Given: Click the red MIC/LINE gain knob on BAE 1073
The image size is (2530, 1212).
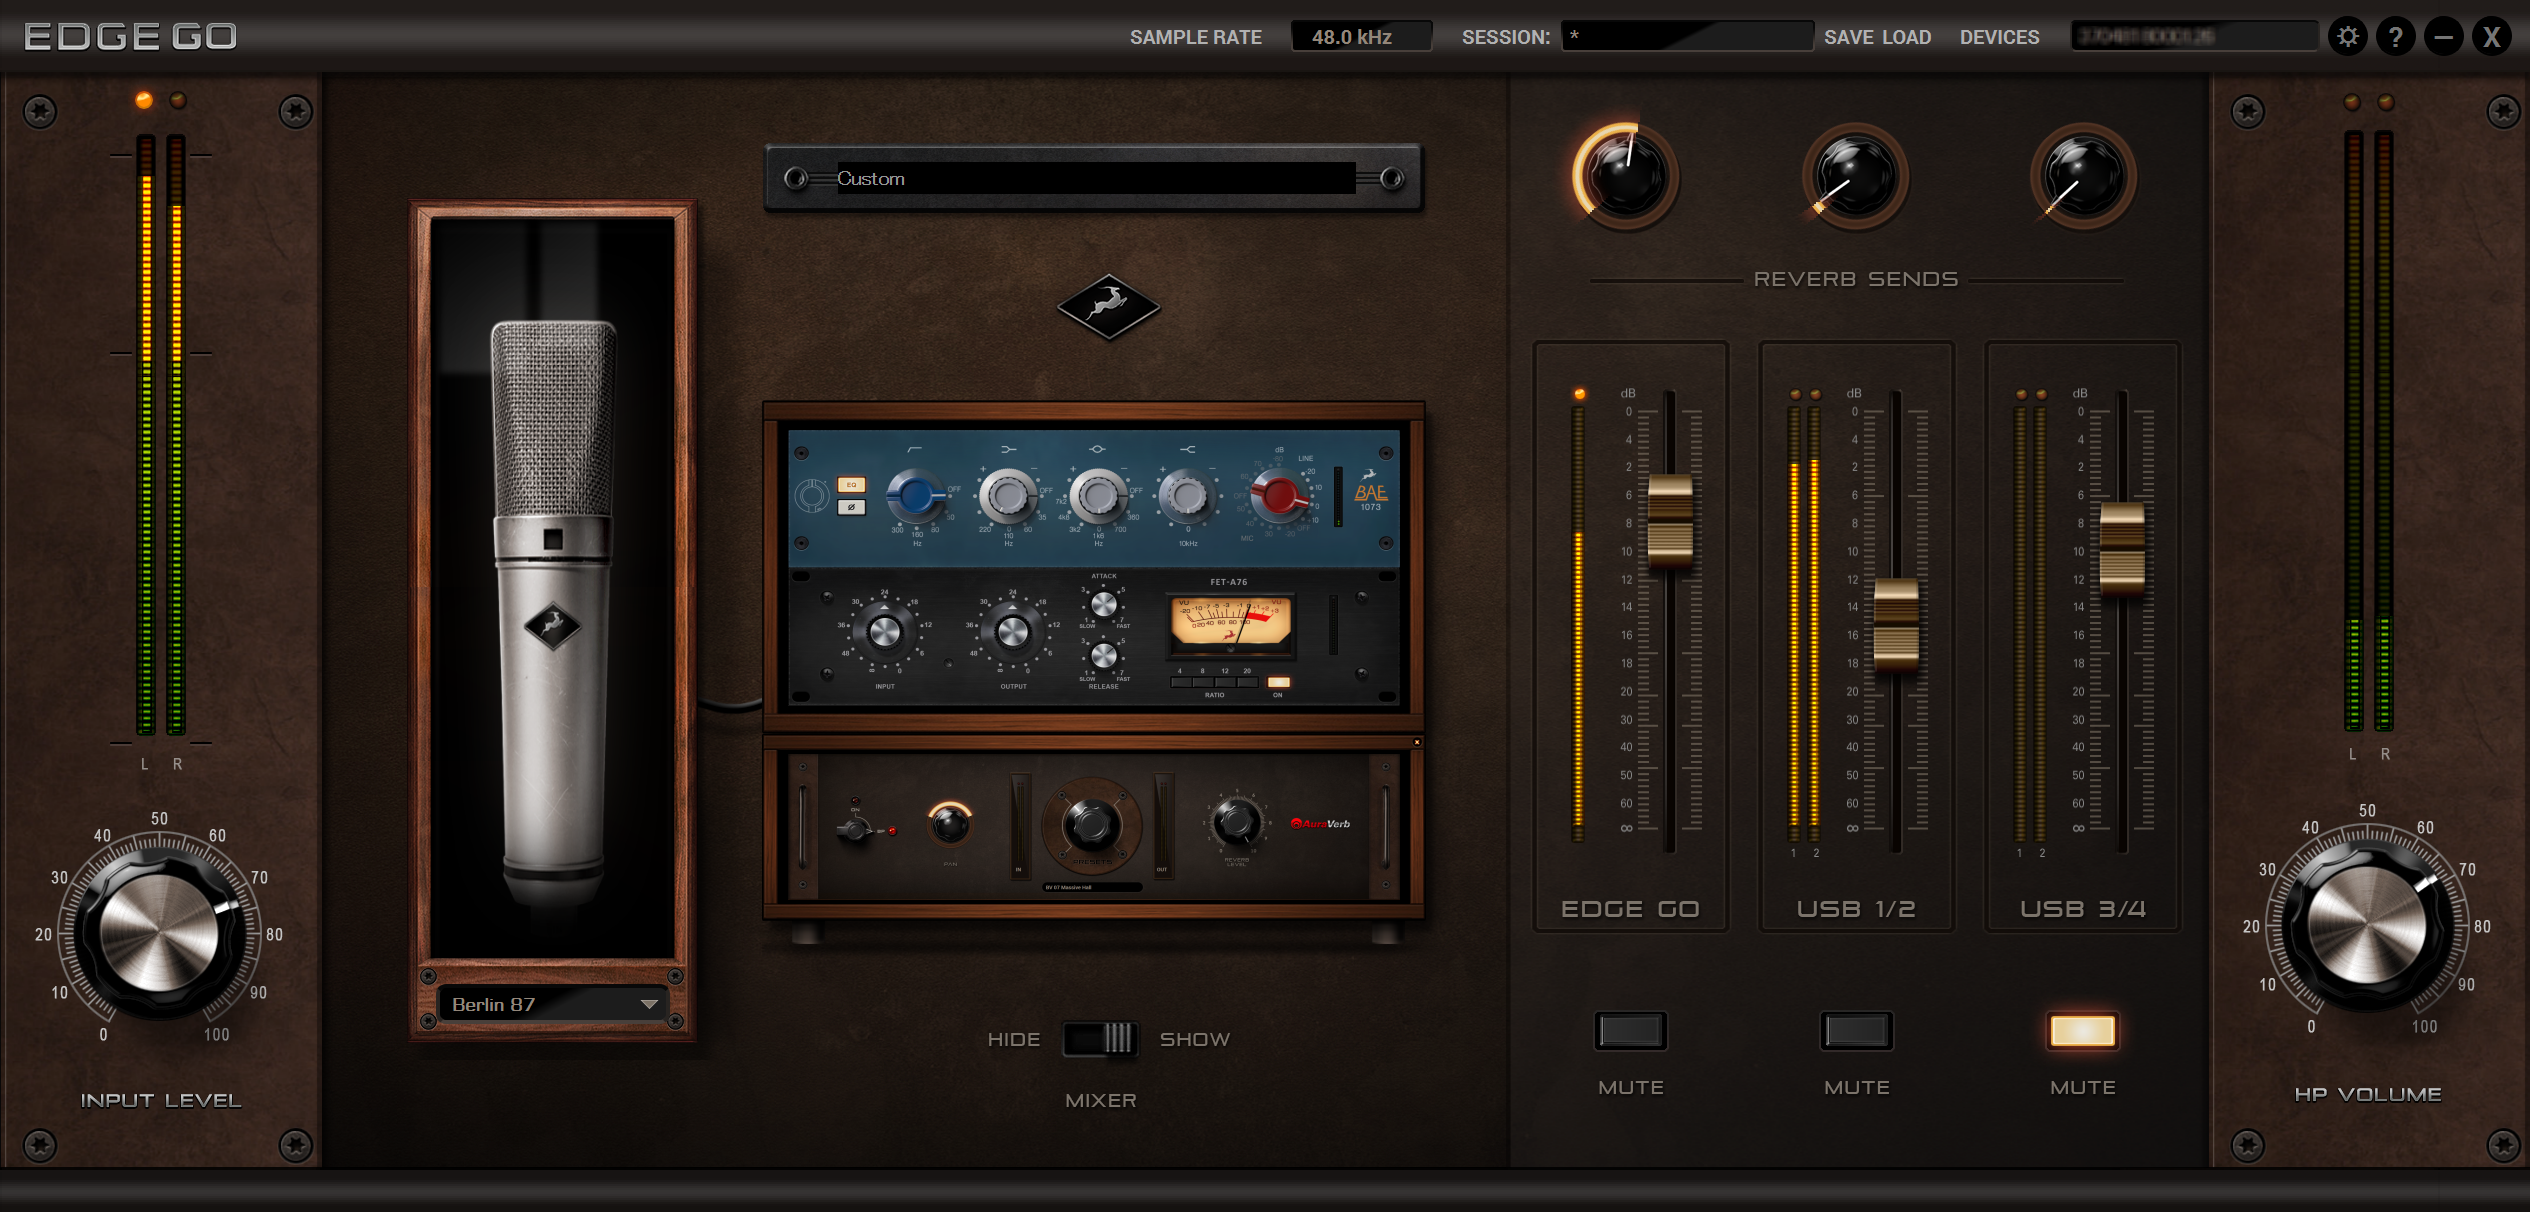Looking at the screenshot, I should (x=1280, y=495).
